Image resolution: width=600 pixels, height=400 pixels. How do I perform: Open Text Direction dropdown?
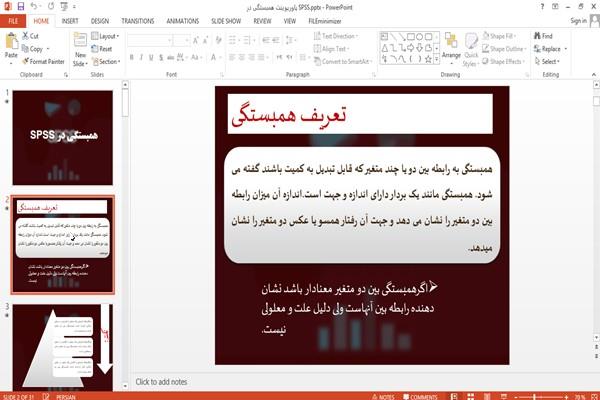pyautogui.click(x=336, y=36)
